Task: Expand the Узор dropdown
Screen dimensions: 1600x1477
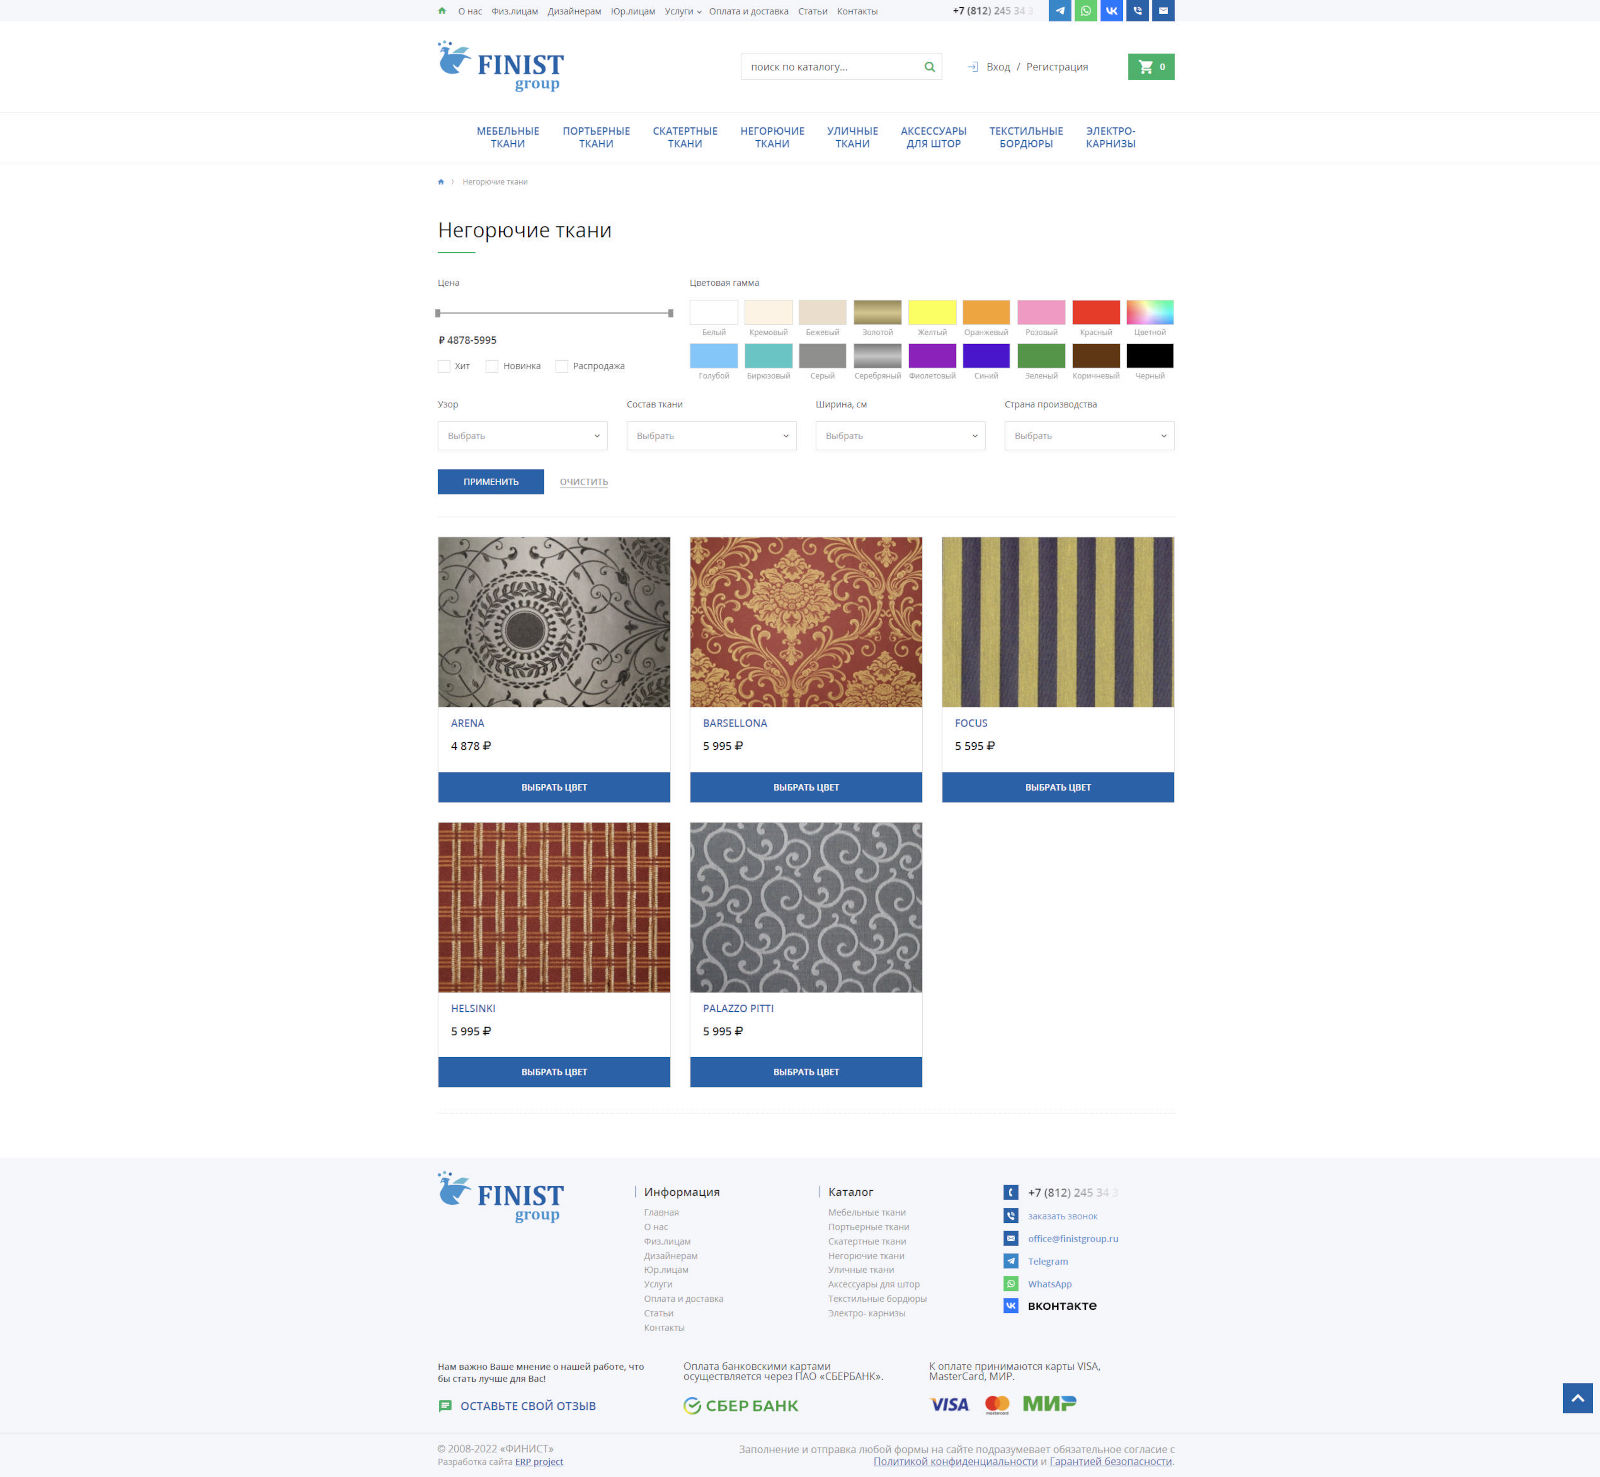Action: click(522, 436)
